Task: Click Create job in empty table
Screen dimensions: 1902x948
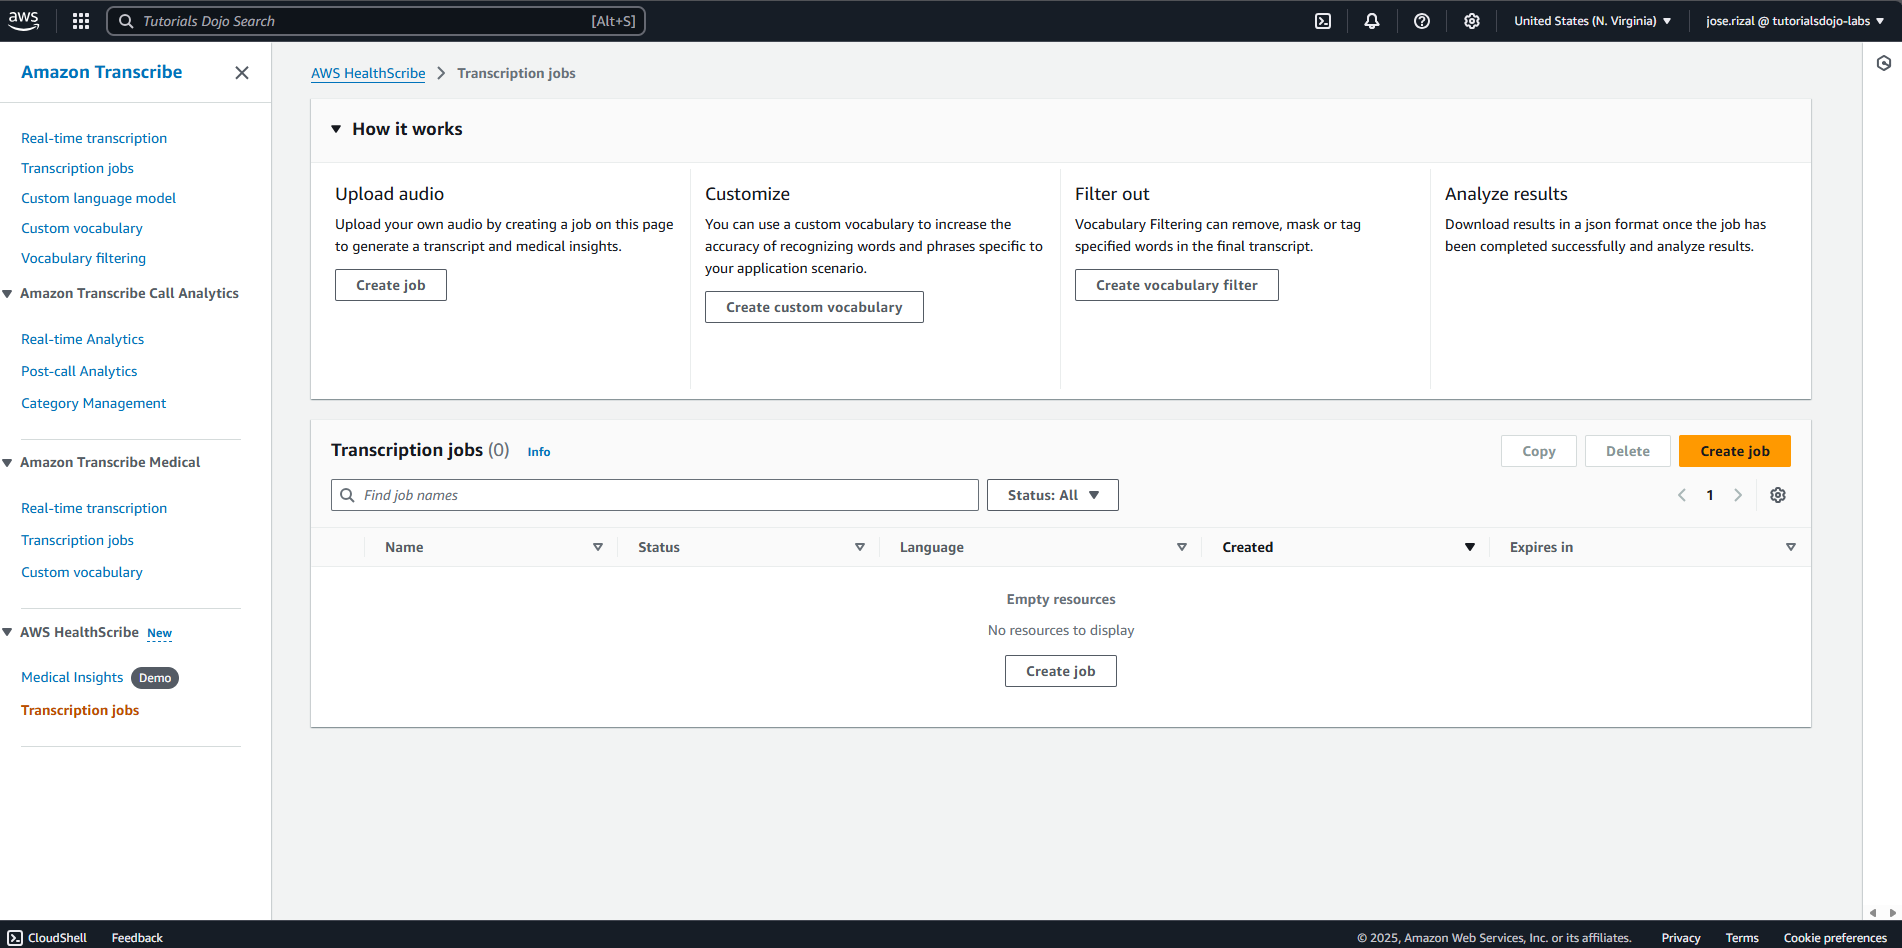Action: pyautogui.click(x=1061, y=671)
